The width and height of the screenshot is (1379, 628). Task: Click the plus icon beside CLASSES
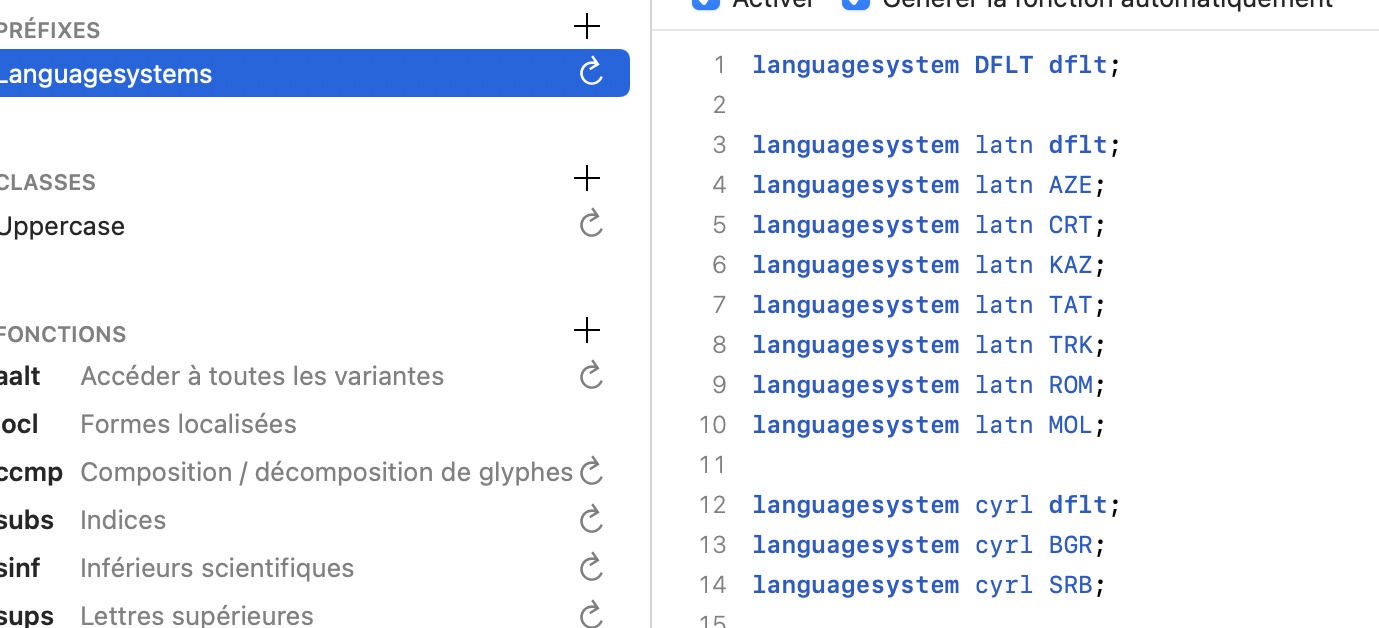(x=587, y=179)
